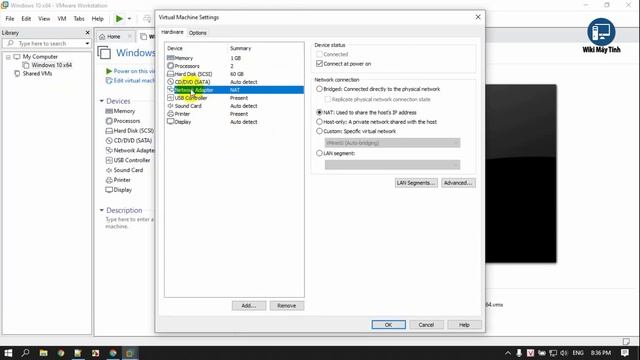Viewport: 640px width, 360px height.
Task: Switch to Hardware tab in settings
Action: point(172,32)
